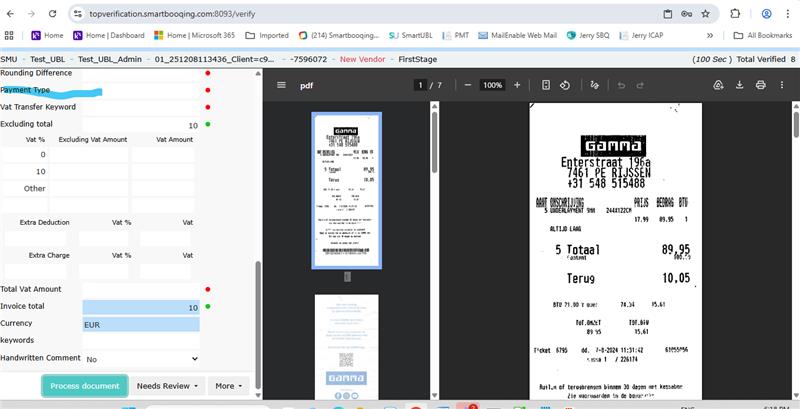Viewport: 800px width, 409px height.
Task: Bookmark this page with the star icon
Action: coord(706,14)
